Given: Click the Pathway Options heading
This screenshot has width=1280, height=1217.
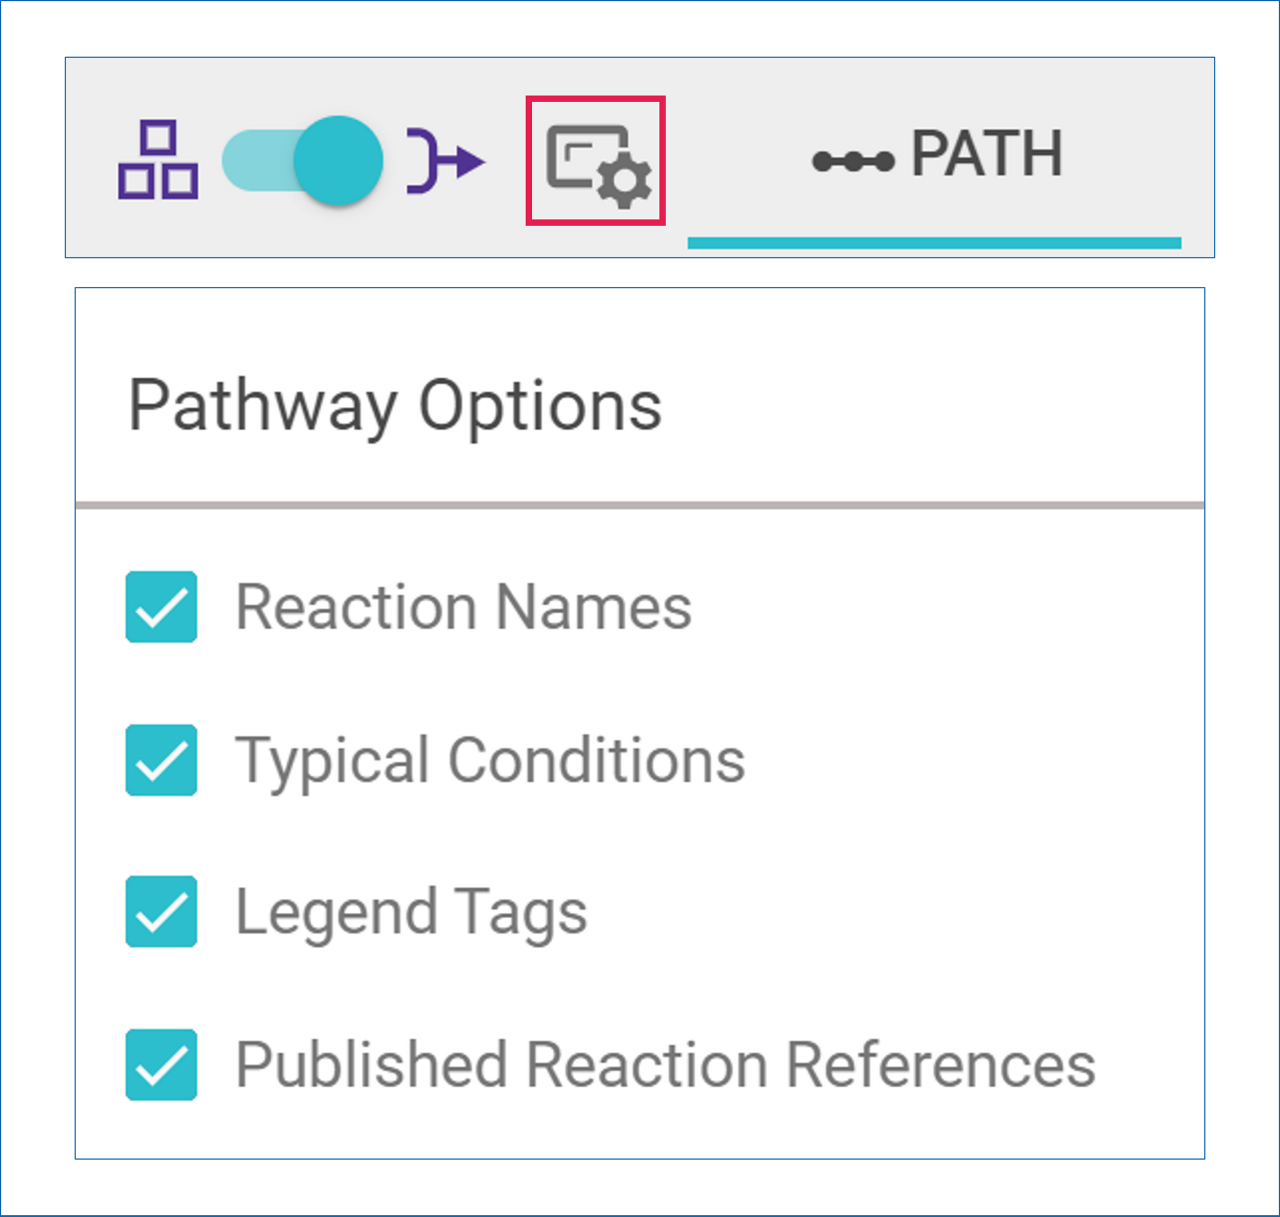Looking at the screenshot, I should pos(395,405).
